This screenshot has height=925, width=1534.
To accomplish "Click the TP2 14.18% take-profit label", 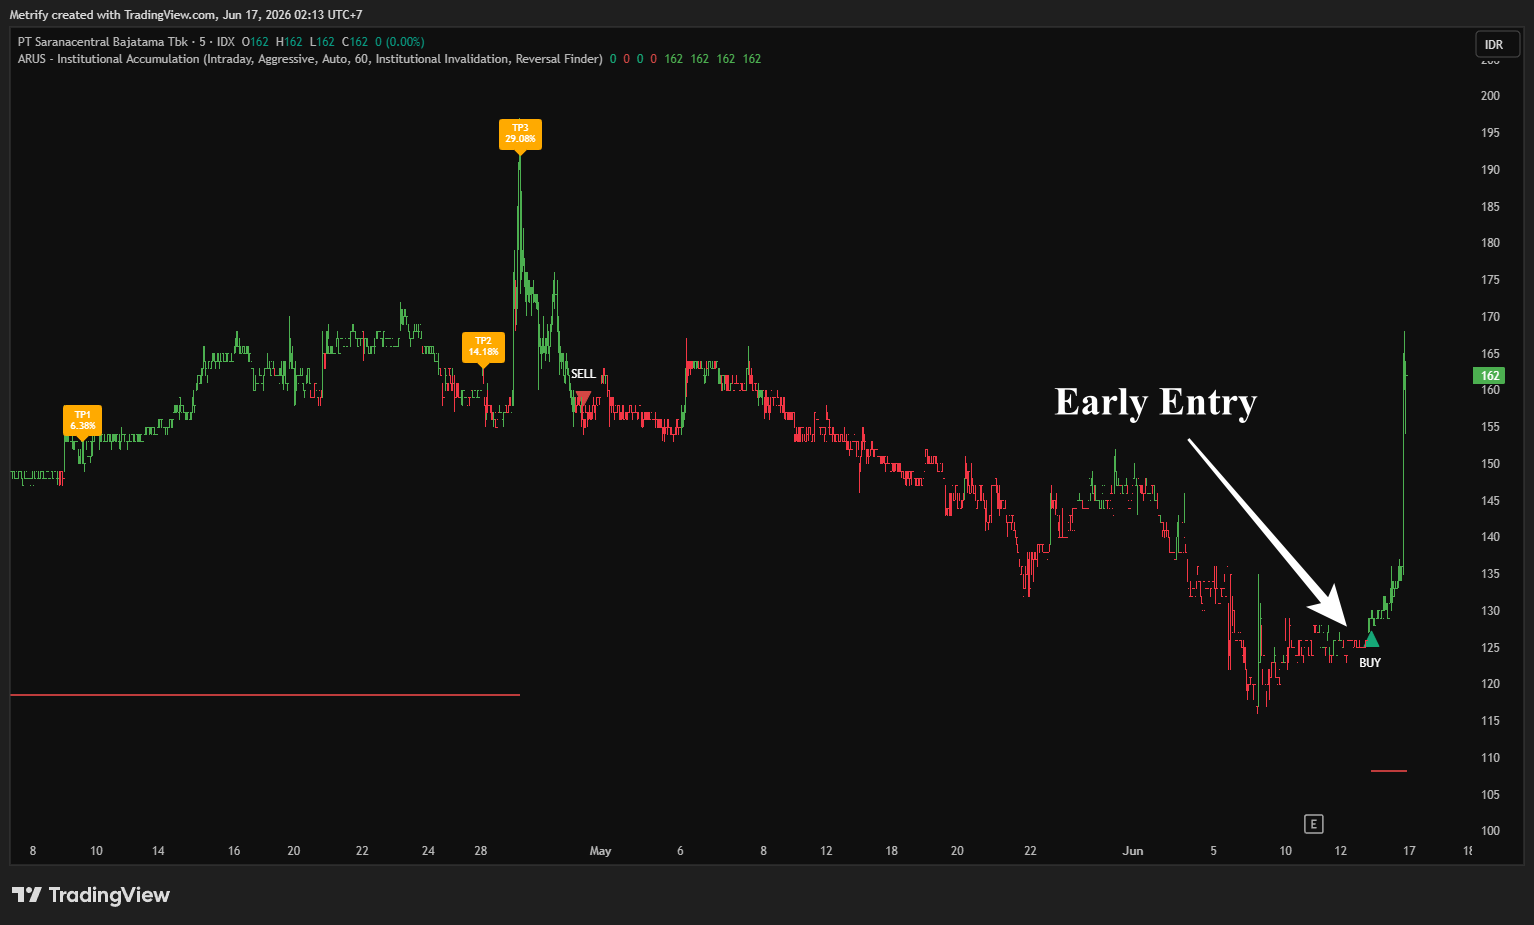I will point(483,347).
